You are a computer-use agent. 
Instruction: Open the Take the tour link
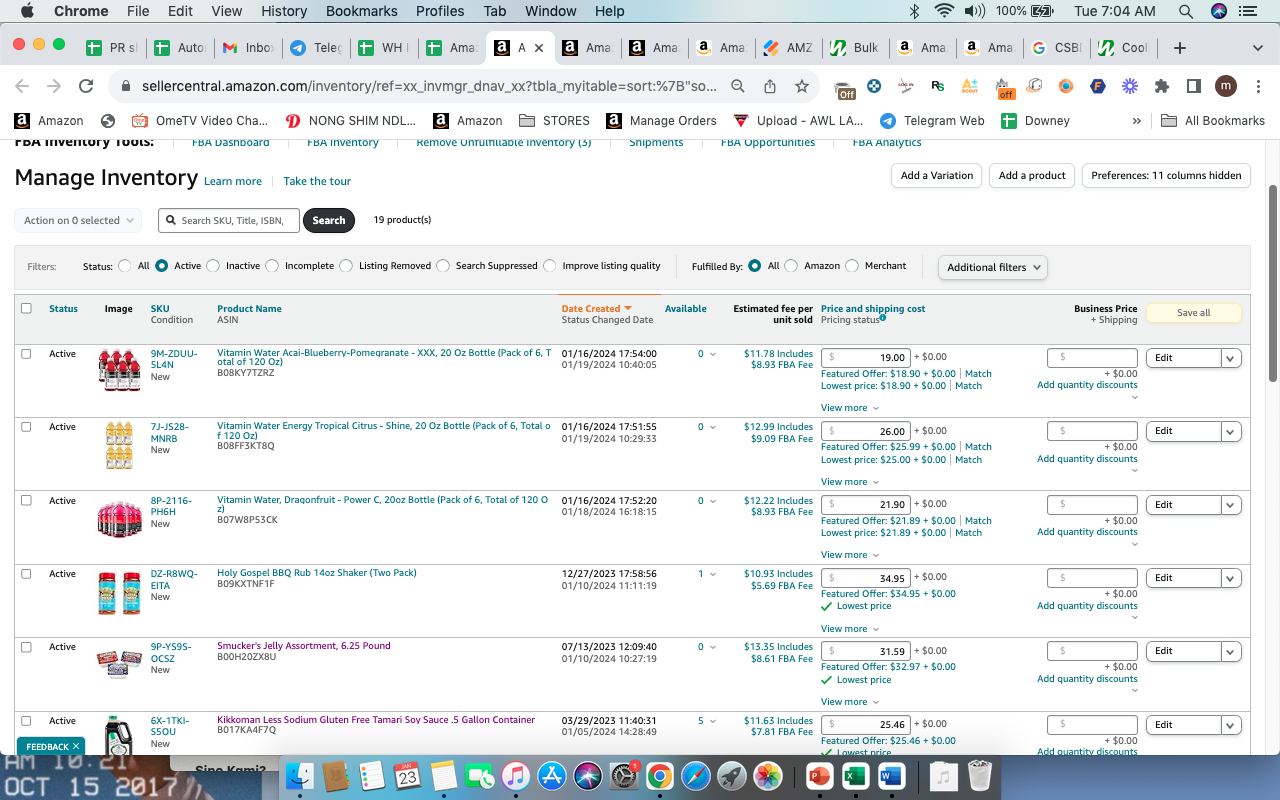coord(317,181)
